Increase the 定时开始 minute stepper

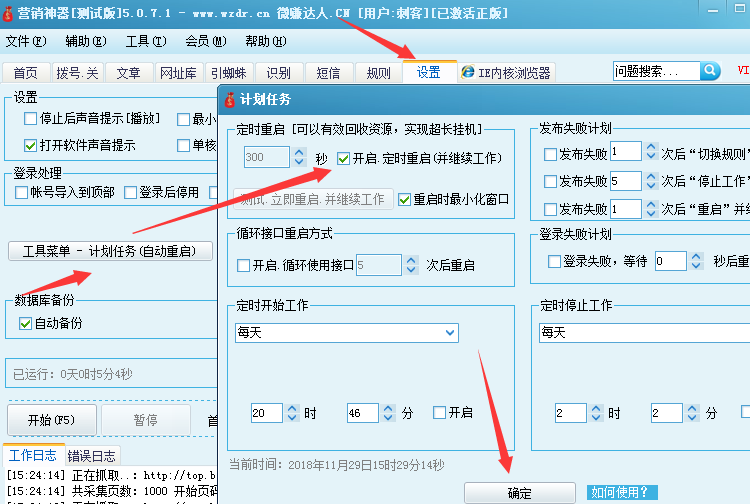(x=389, y=408)
